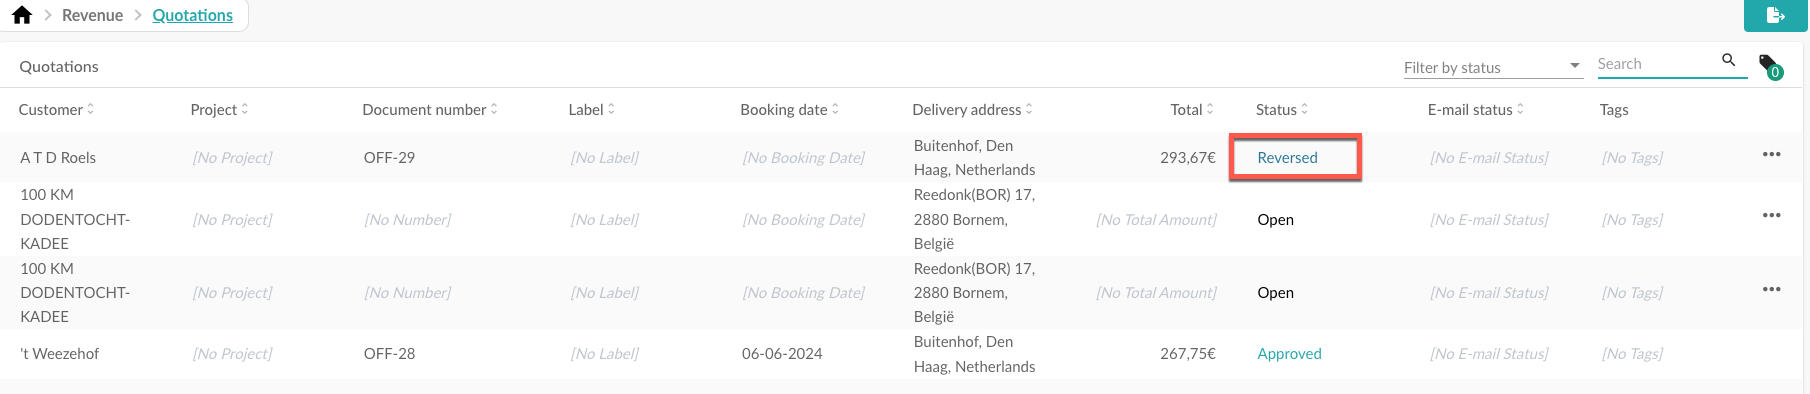Sort by the Delivery address column
The image size is (1810, 394).
pyautogui.click(x=972, y=110)
